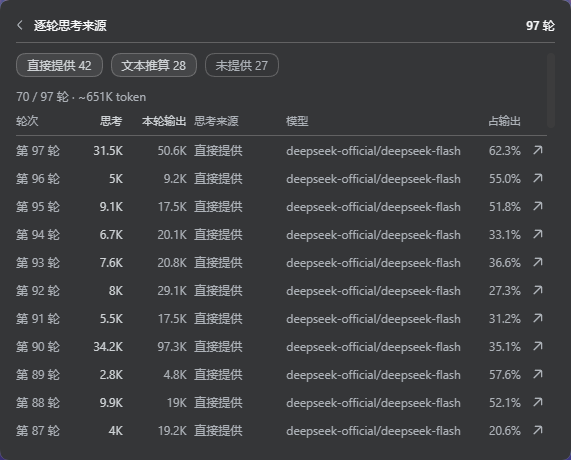Click the model name in round 90 row

click(x=373, y=347)
